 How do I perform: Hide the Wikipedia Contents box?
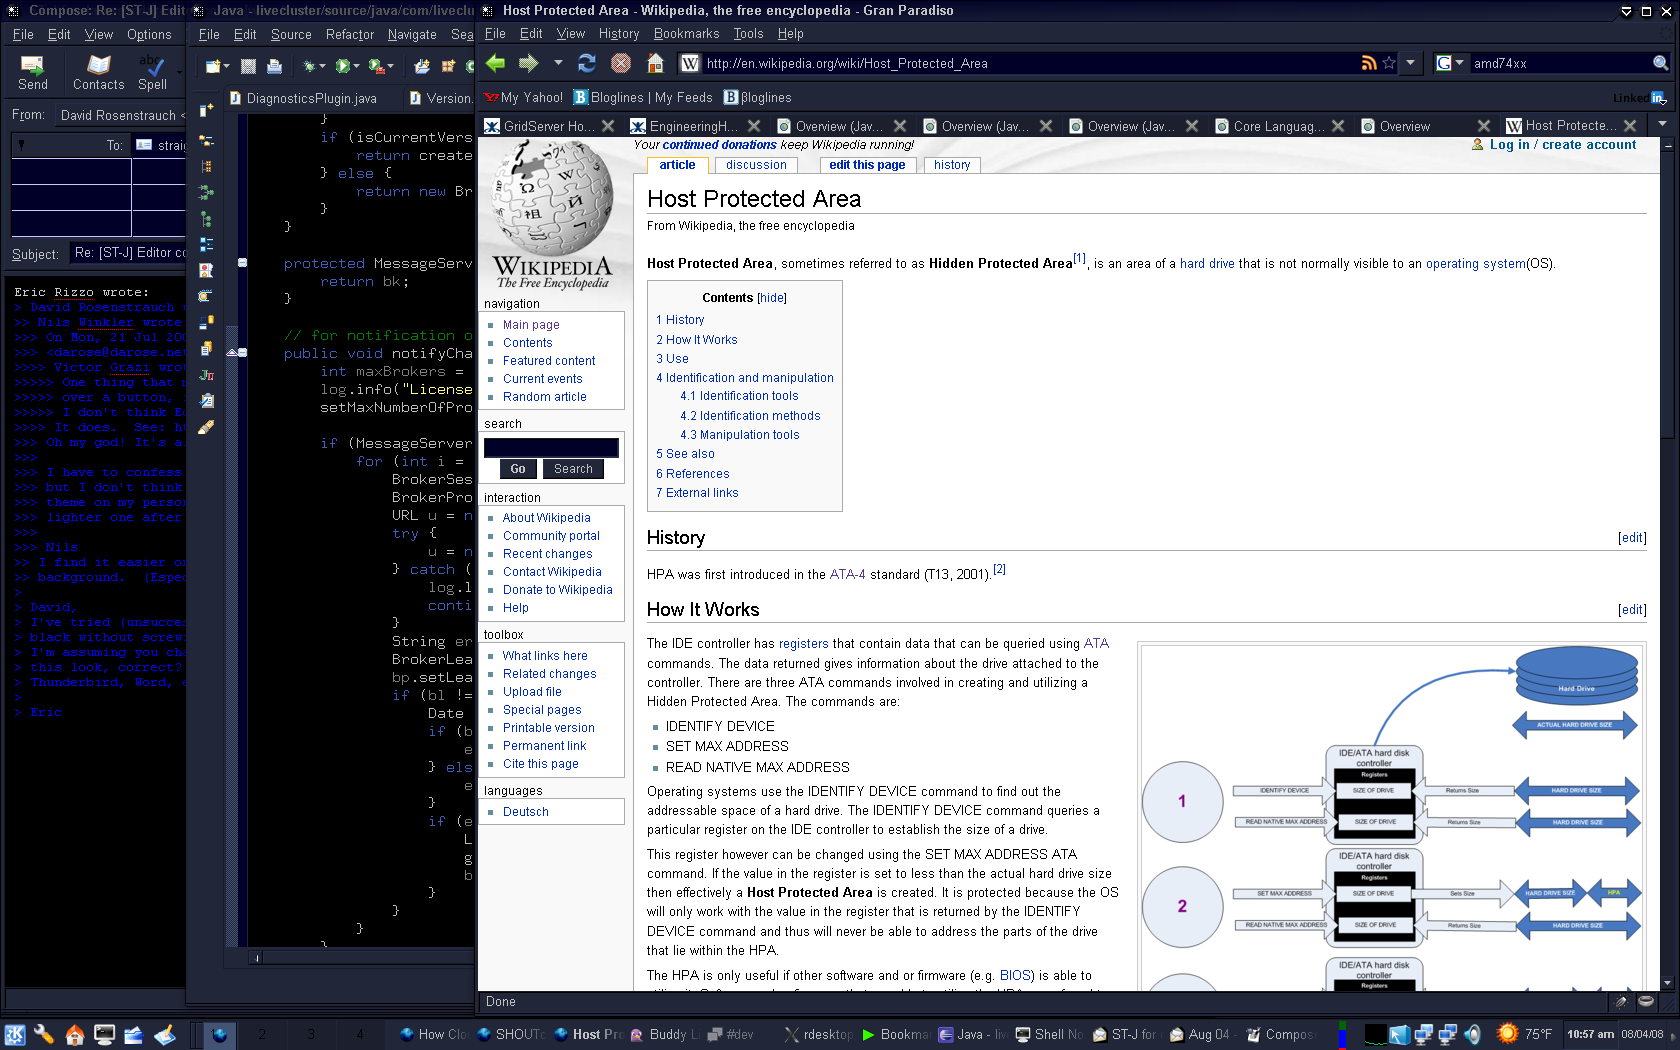(772, 298)
